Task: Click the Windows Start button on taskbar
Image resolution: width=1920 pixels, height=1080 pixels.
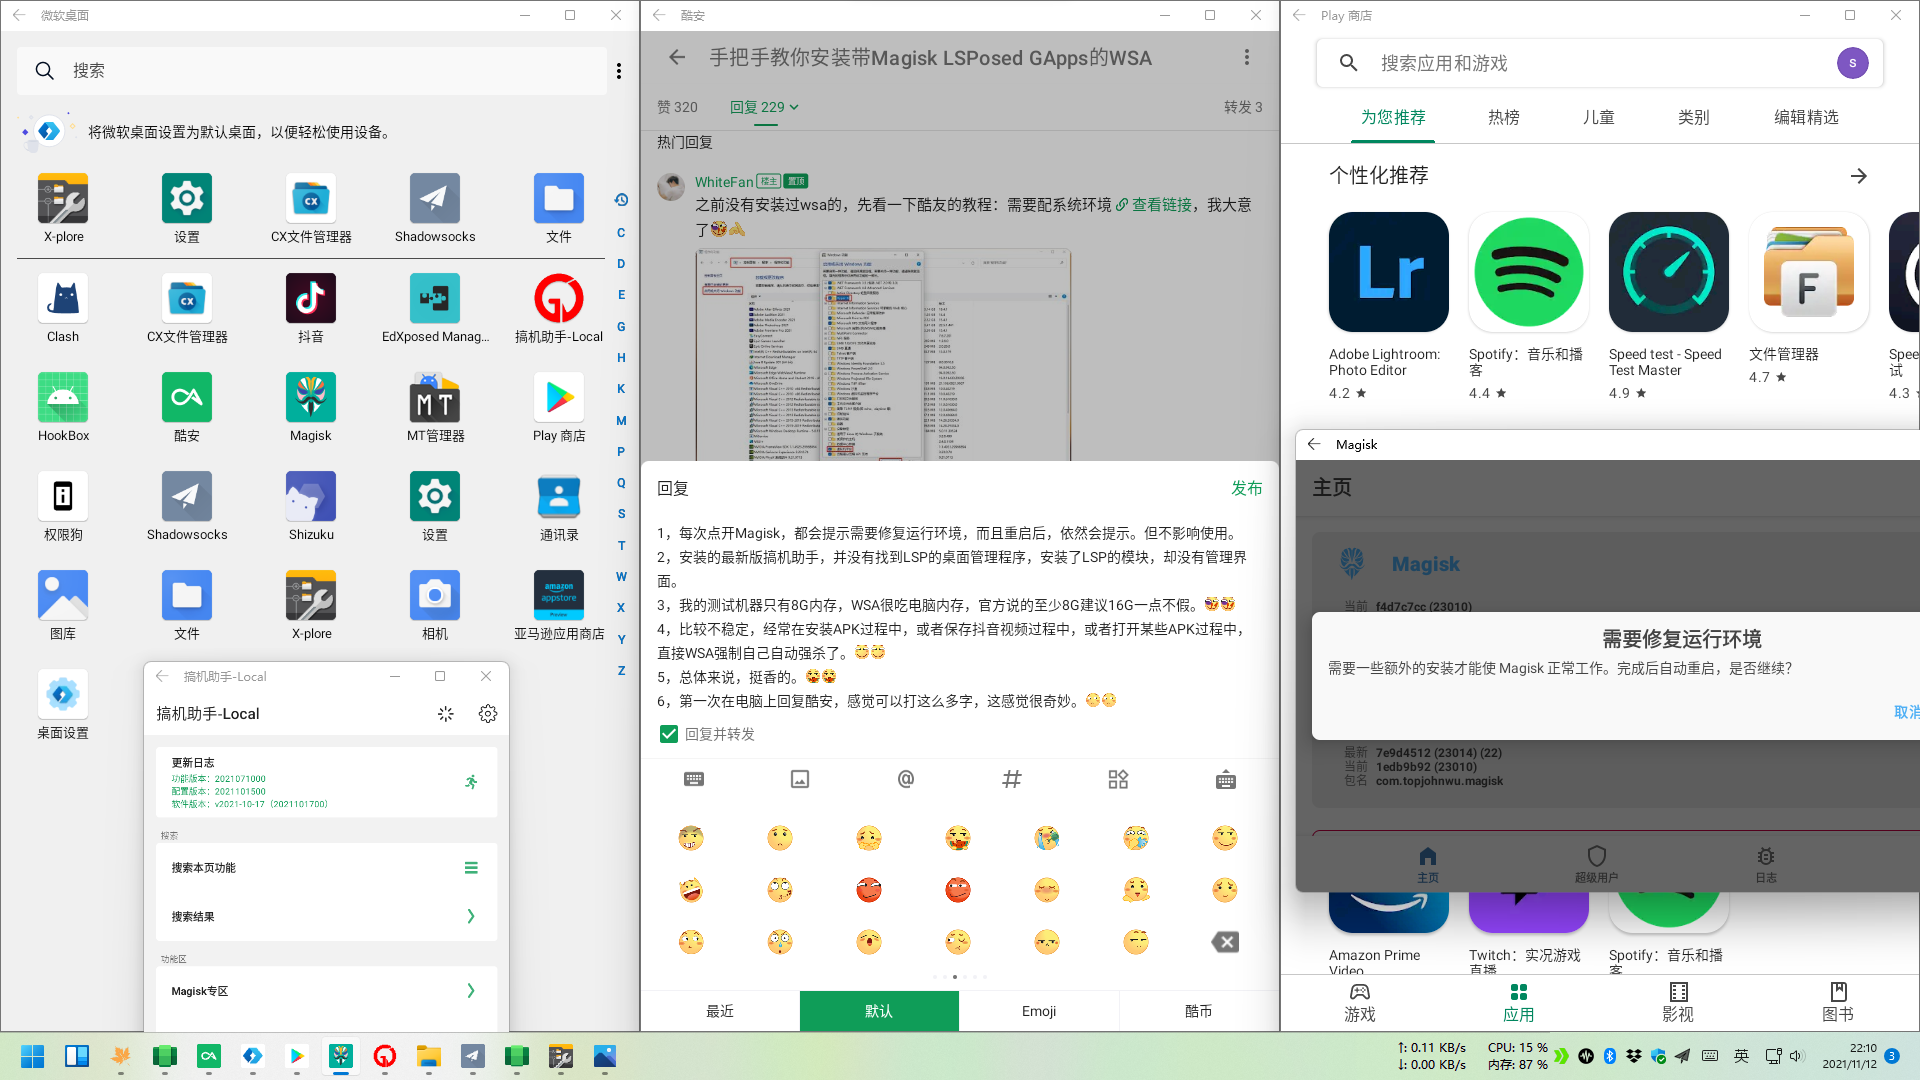Action: coord(32,1056)
